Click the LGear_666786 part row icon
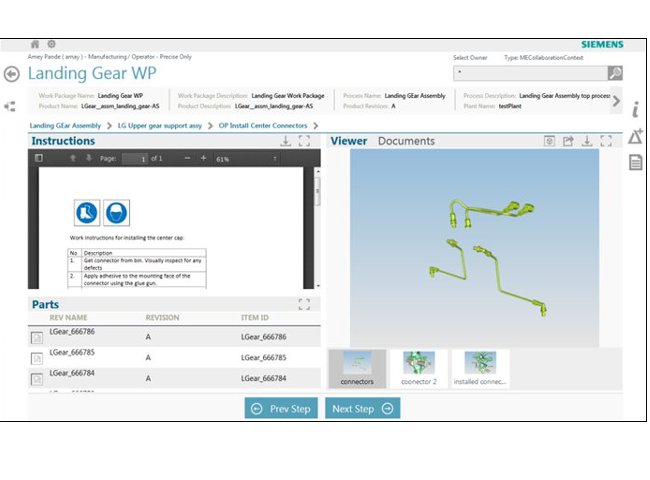 [x=37, y=337]
